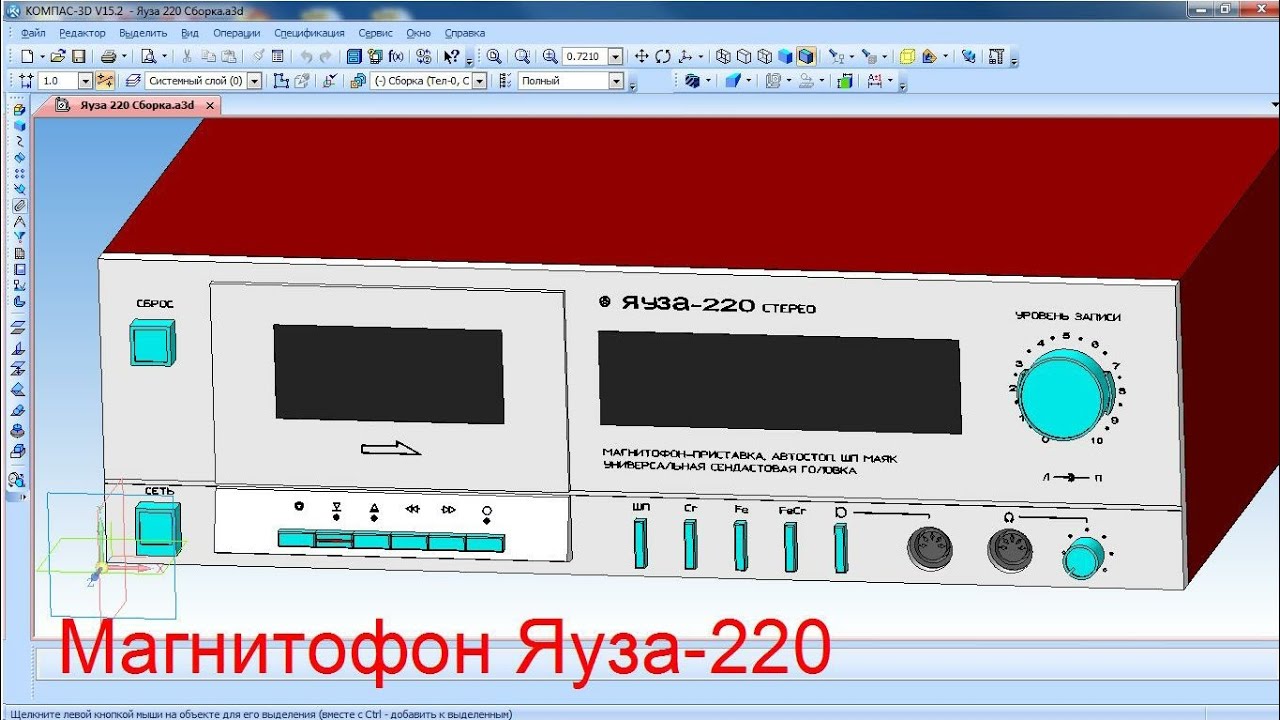Screen dimensions: 1280x720
Task: Select the offset plane tool in side panel
Action: click(19, 327)
